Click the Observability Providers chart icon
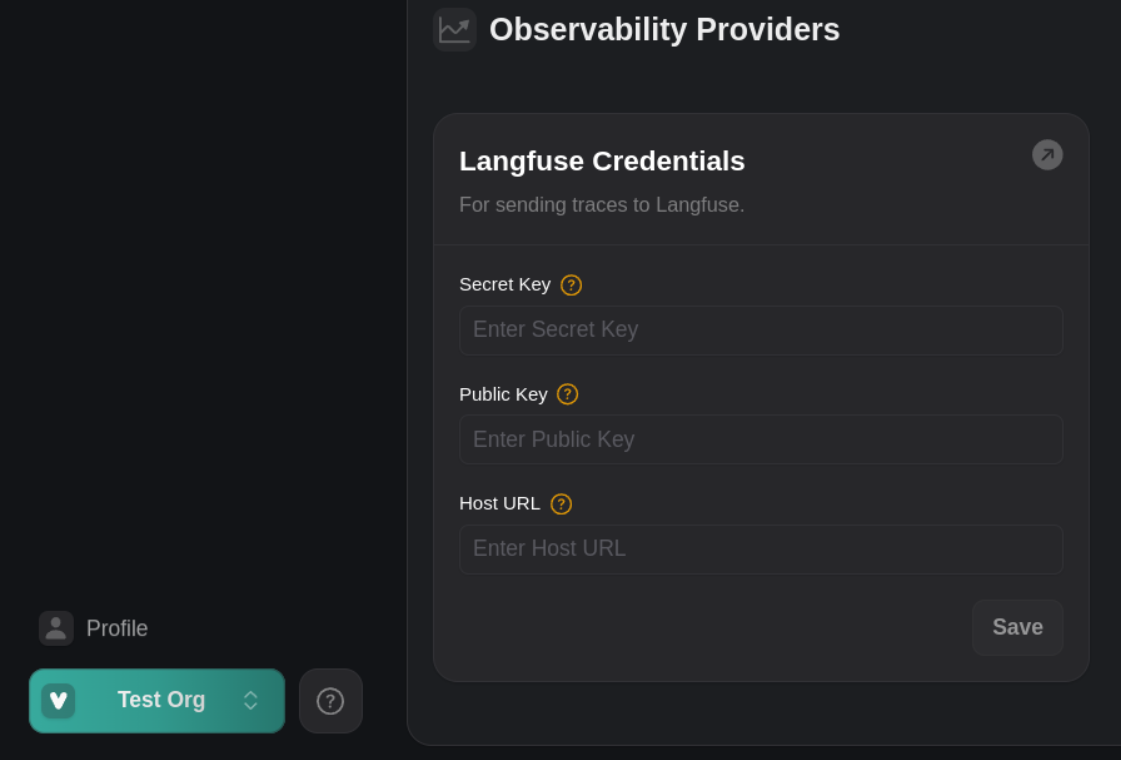 click(x=454, y=30)
